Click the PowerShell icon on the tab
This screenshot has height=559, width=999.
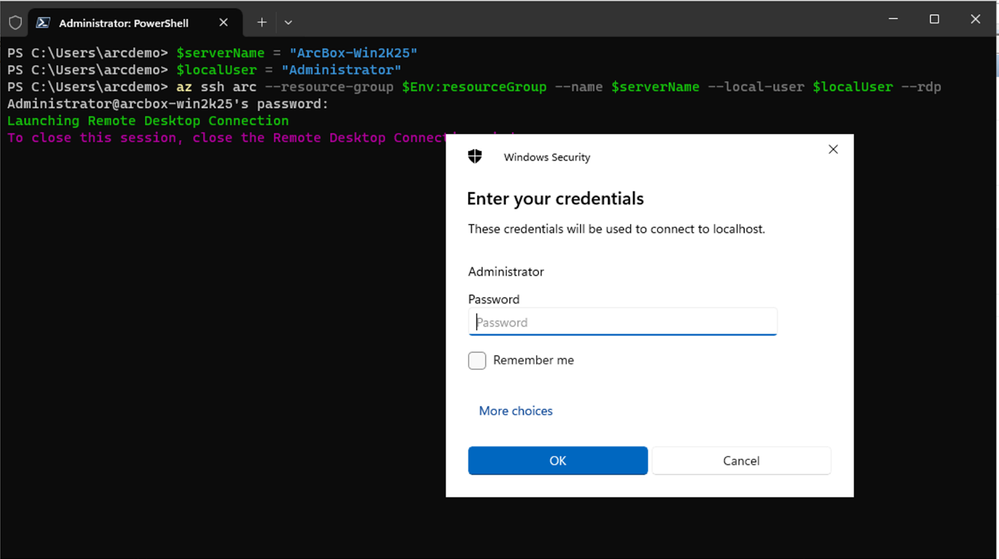43,23
